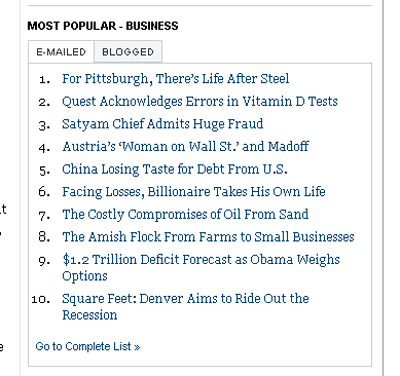
Task: Read 'China Losing Taste for Debt' story
Action: 174,169
